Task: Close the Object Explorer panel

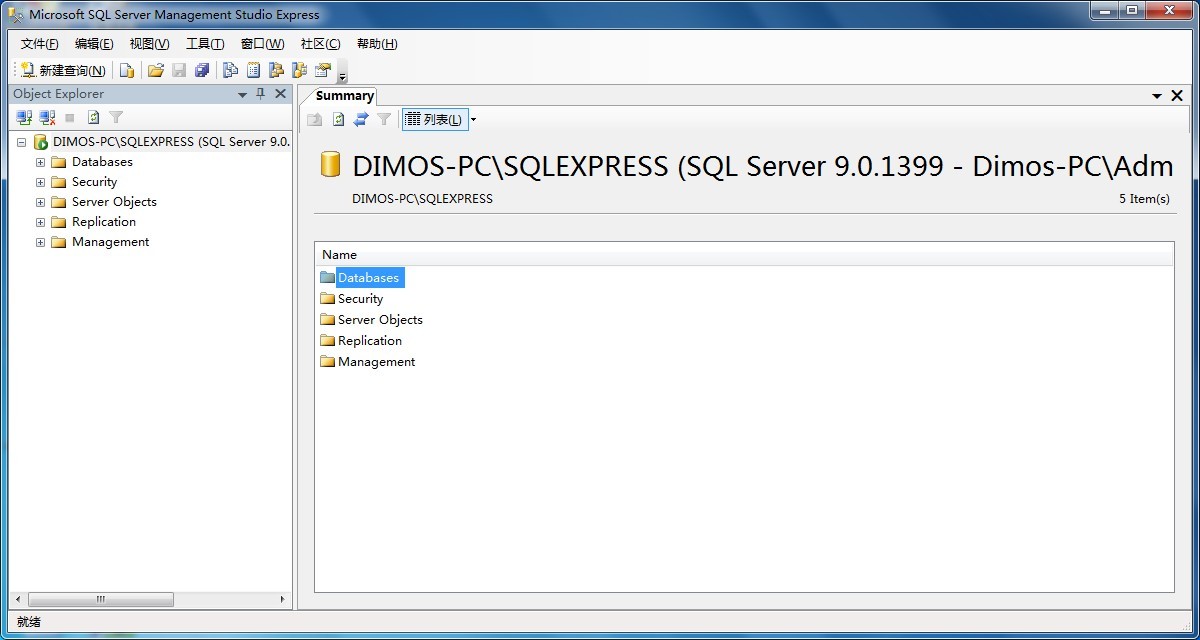Action: click(x=280, y=94)
